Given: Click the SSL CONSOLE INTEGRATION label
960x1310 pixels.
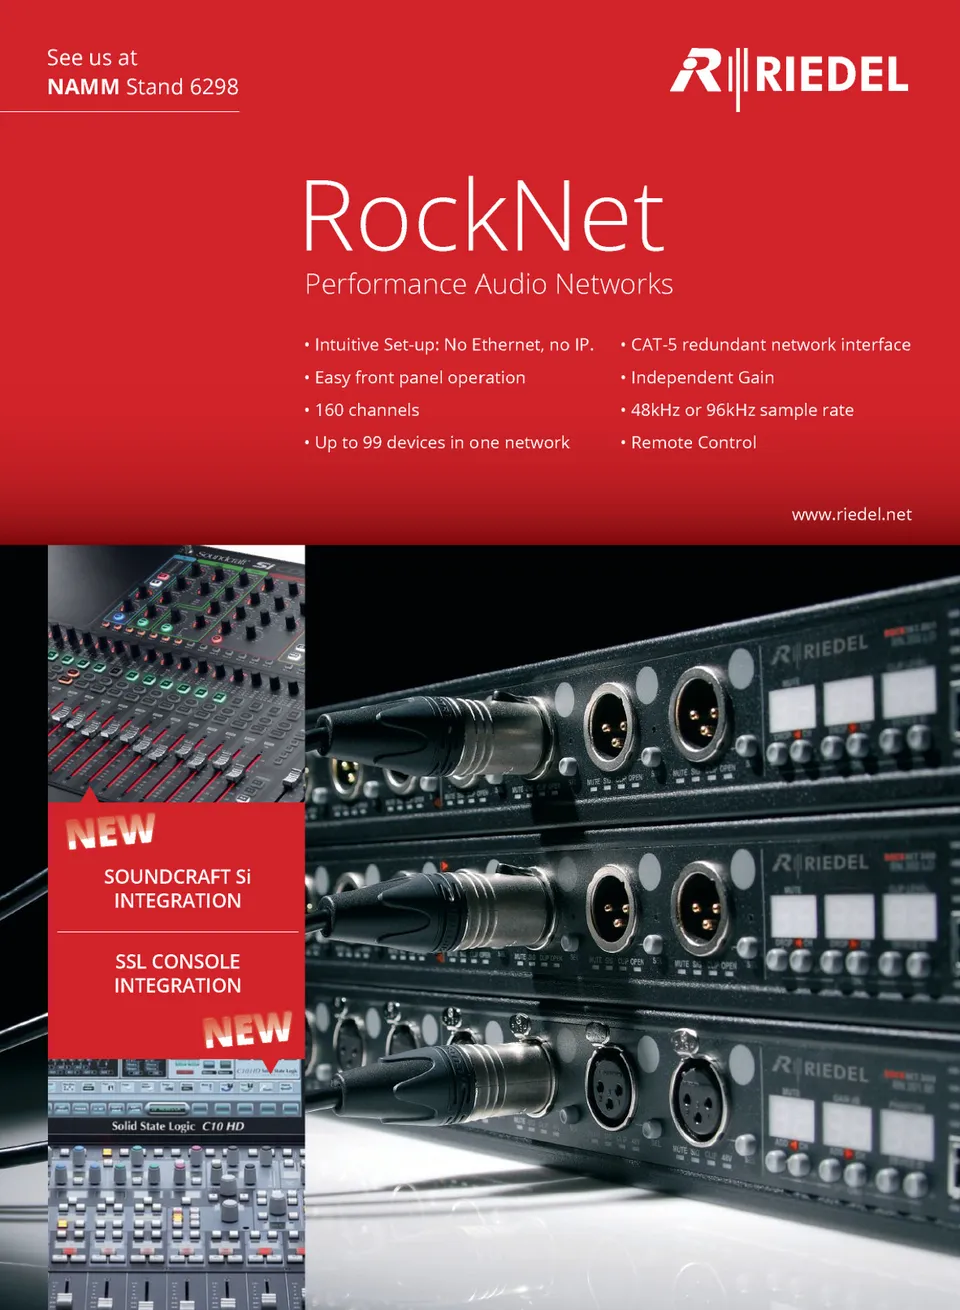Looking at the screenshot, I should tap(177, 973).
